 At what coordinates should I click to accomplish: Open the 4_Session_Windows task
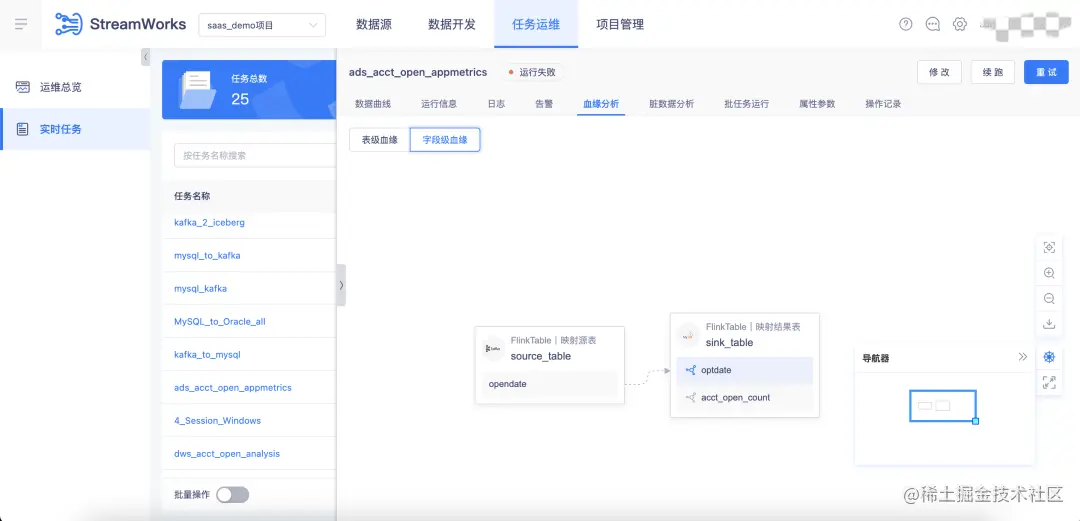point(218,420)
